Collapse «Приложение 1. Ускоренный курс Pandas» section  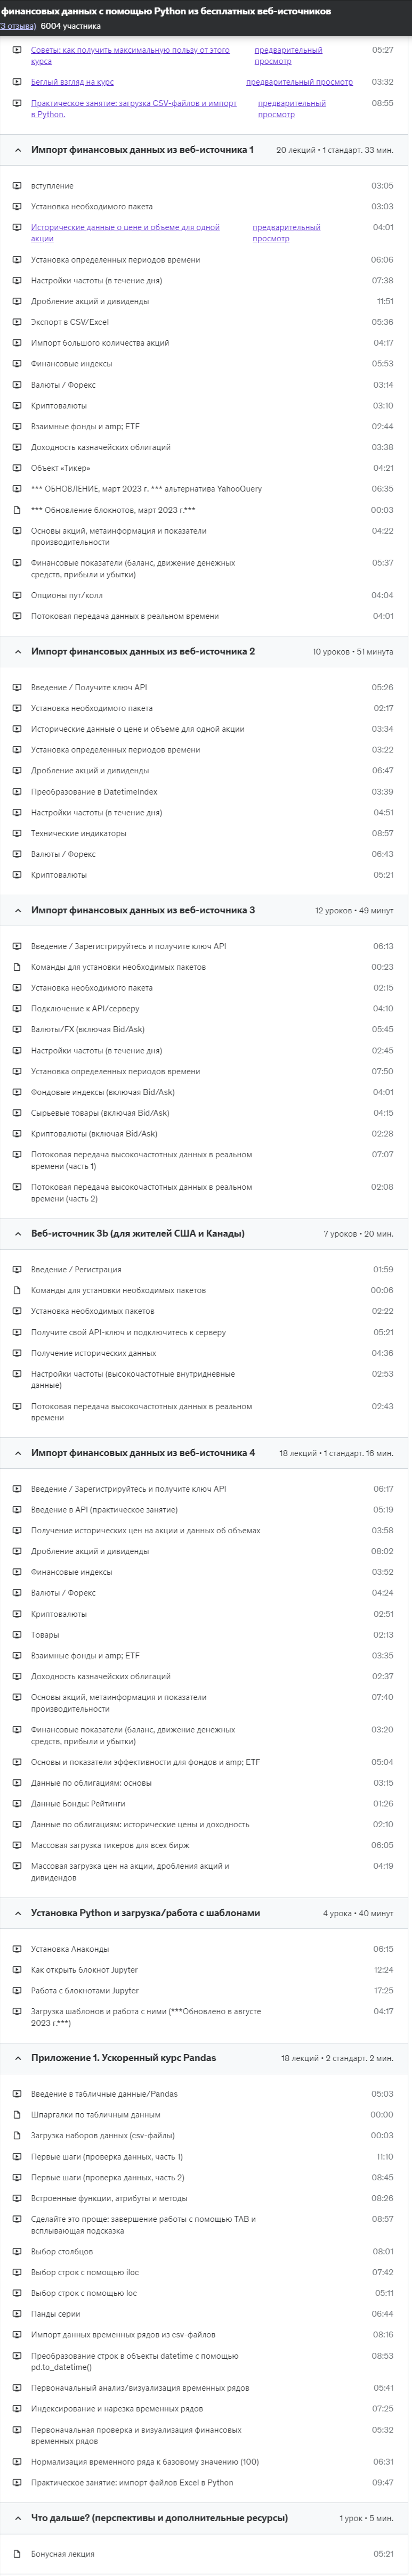point(17,2059)
